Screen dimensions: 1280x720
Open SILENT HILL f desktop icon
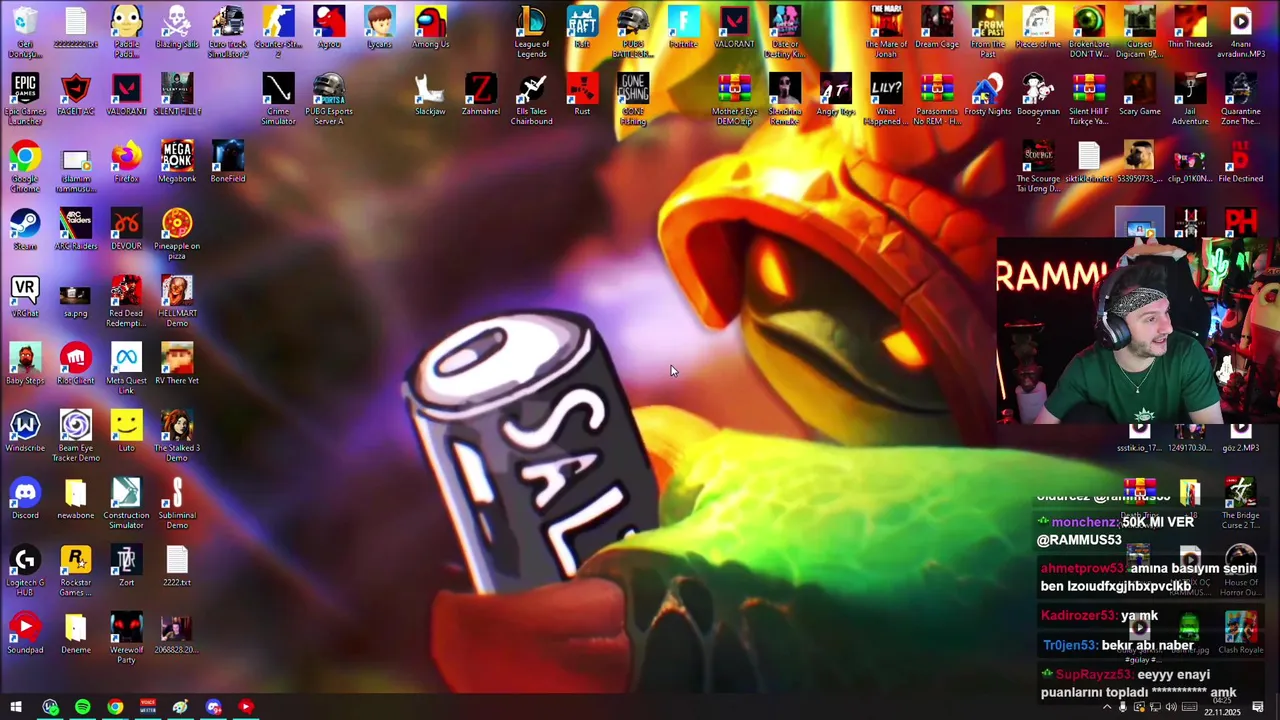point(177,94)
